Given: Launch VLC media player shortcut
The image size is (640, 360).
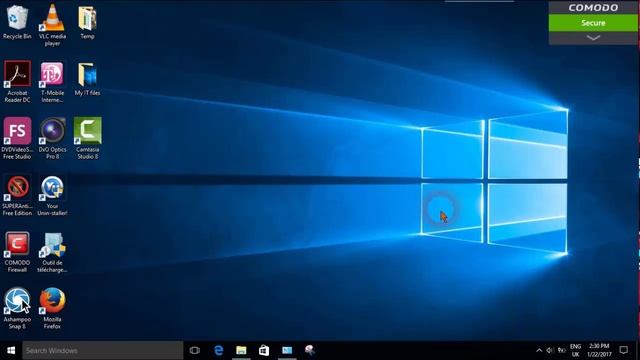Looking at the screenshot, I should [53, 25].
